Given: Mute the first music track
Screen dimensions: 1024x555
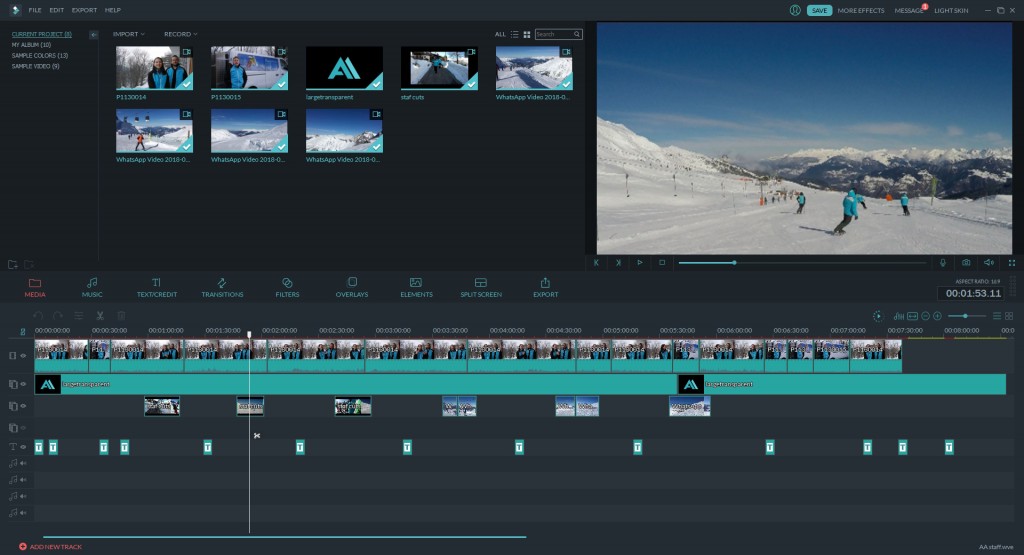Looking at the screenshot, I should [24, 464].
